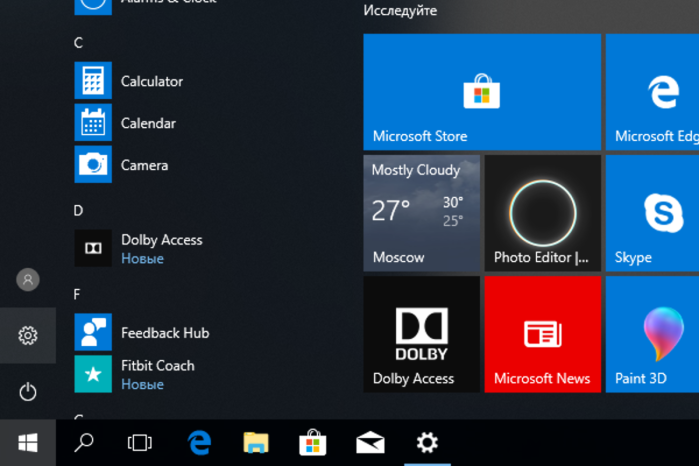Click the Power button icon
The width and height of the screenshot is (699, 466).
tap(28, 392)
